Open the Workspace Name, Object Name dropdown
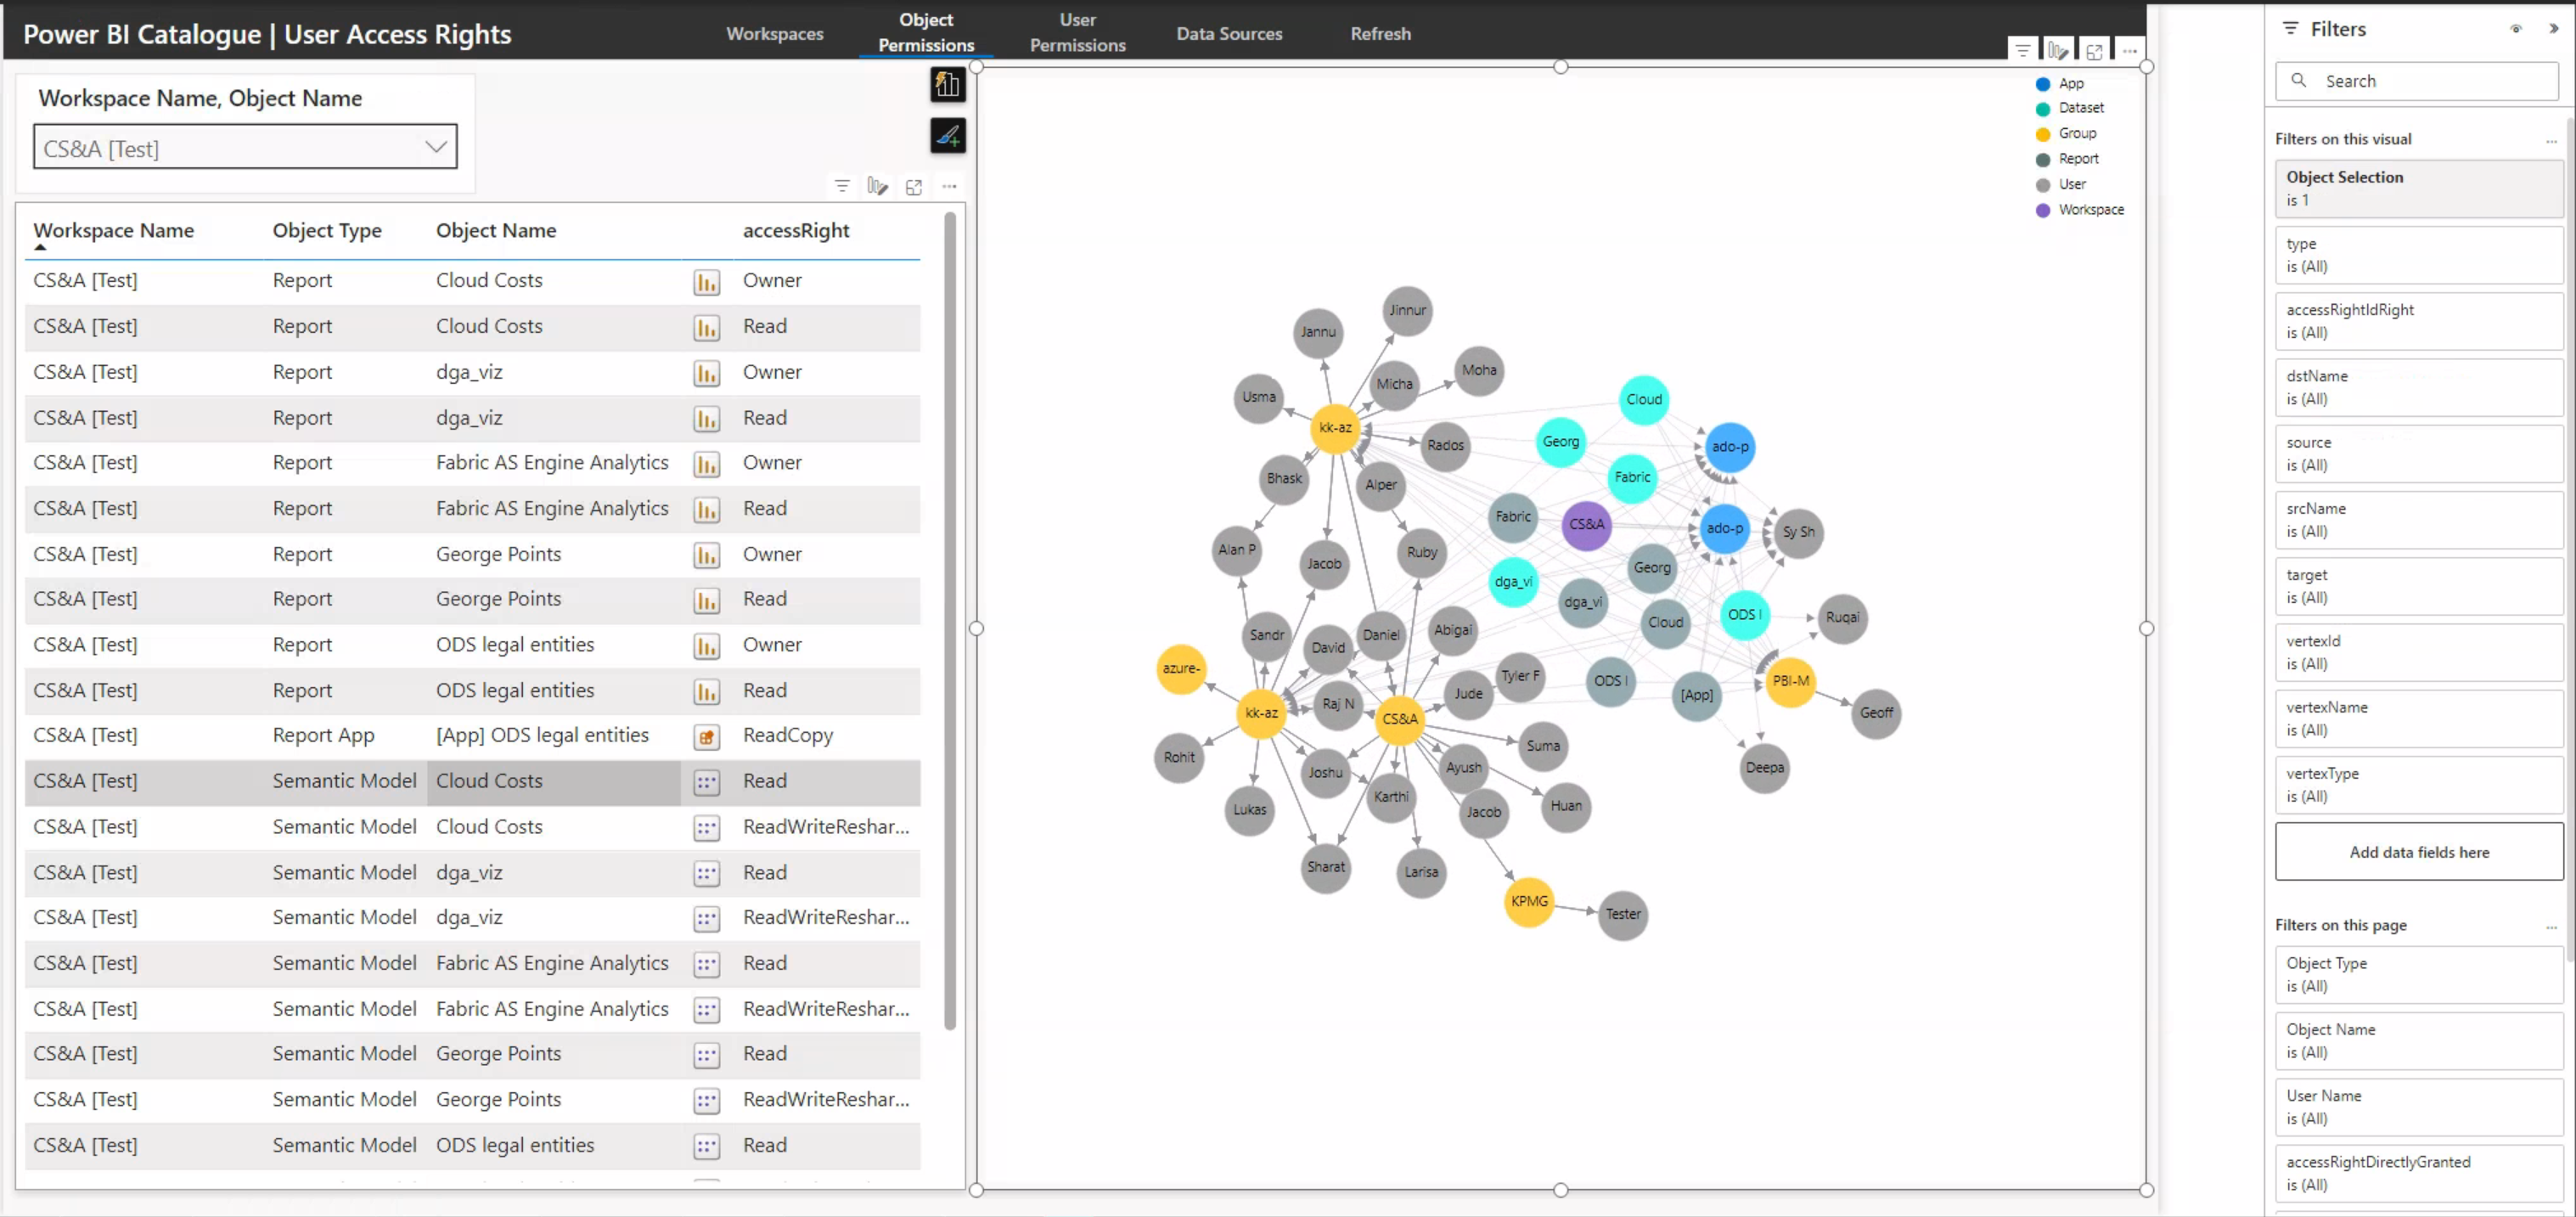 (x=245, y=148)
